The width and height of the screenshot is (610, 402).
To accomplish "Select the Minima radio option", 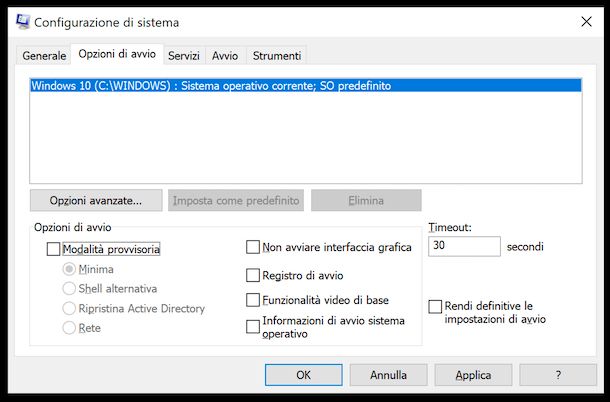I will (69, 269).
